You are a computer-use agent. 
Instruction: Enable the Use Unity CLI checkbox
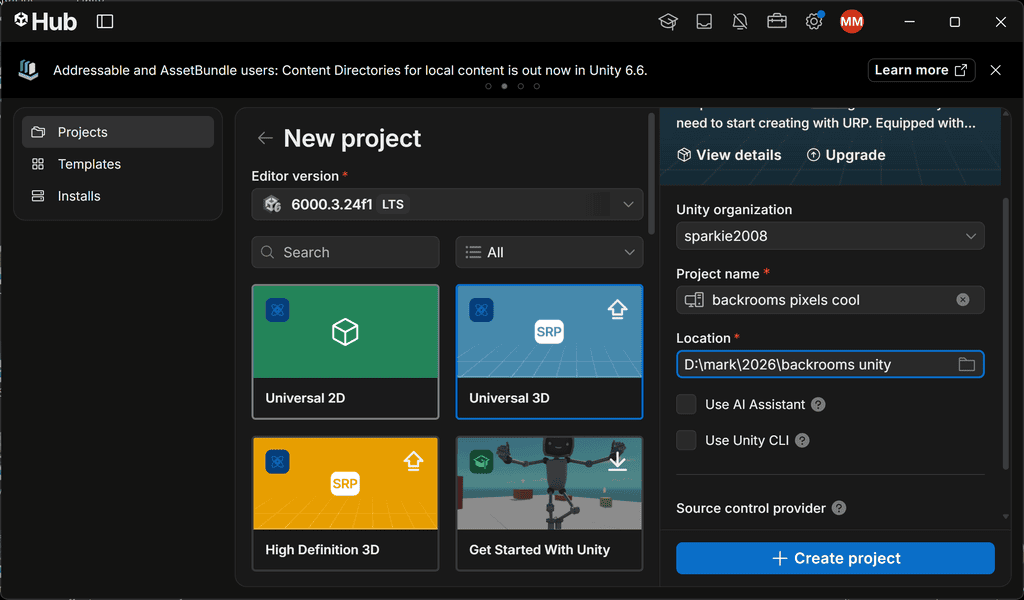[686, 440]
